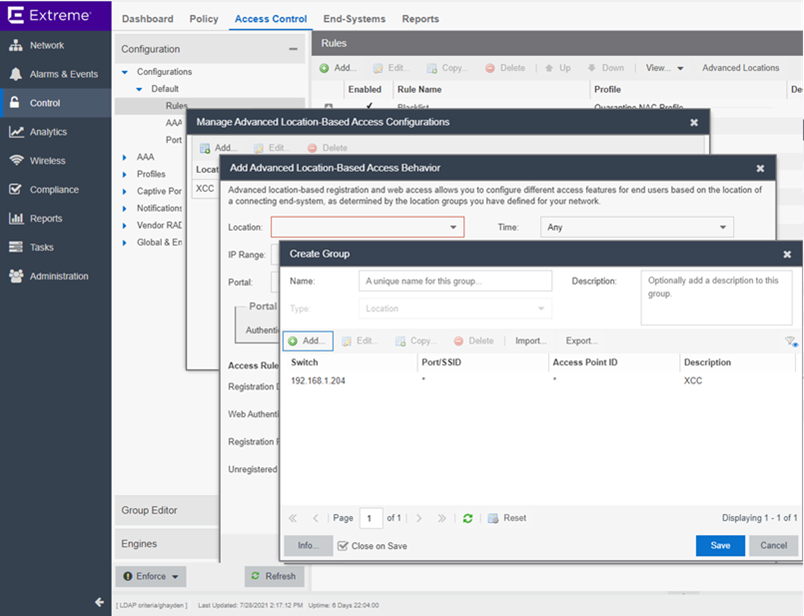Click Delete in the Create Group toolbar

pyautogui.click(x=474, y=341)
